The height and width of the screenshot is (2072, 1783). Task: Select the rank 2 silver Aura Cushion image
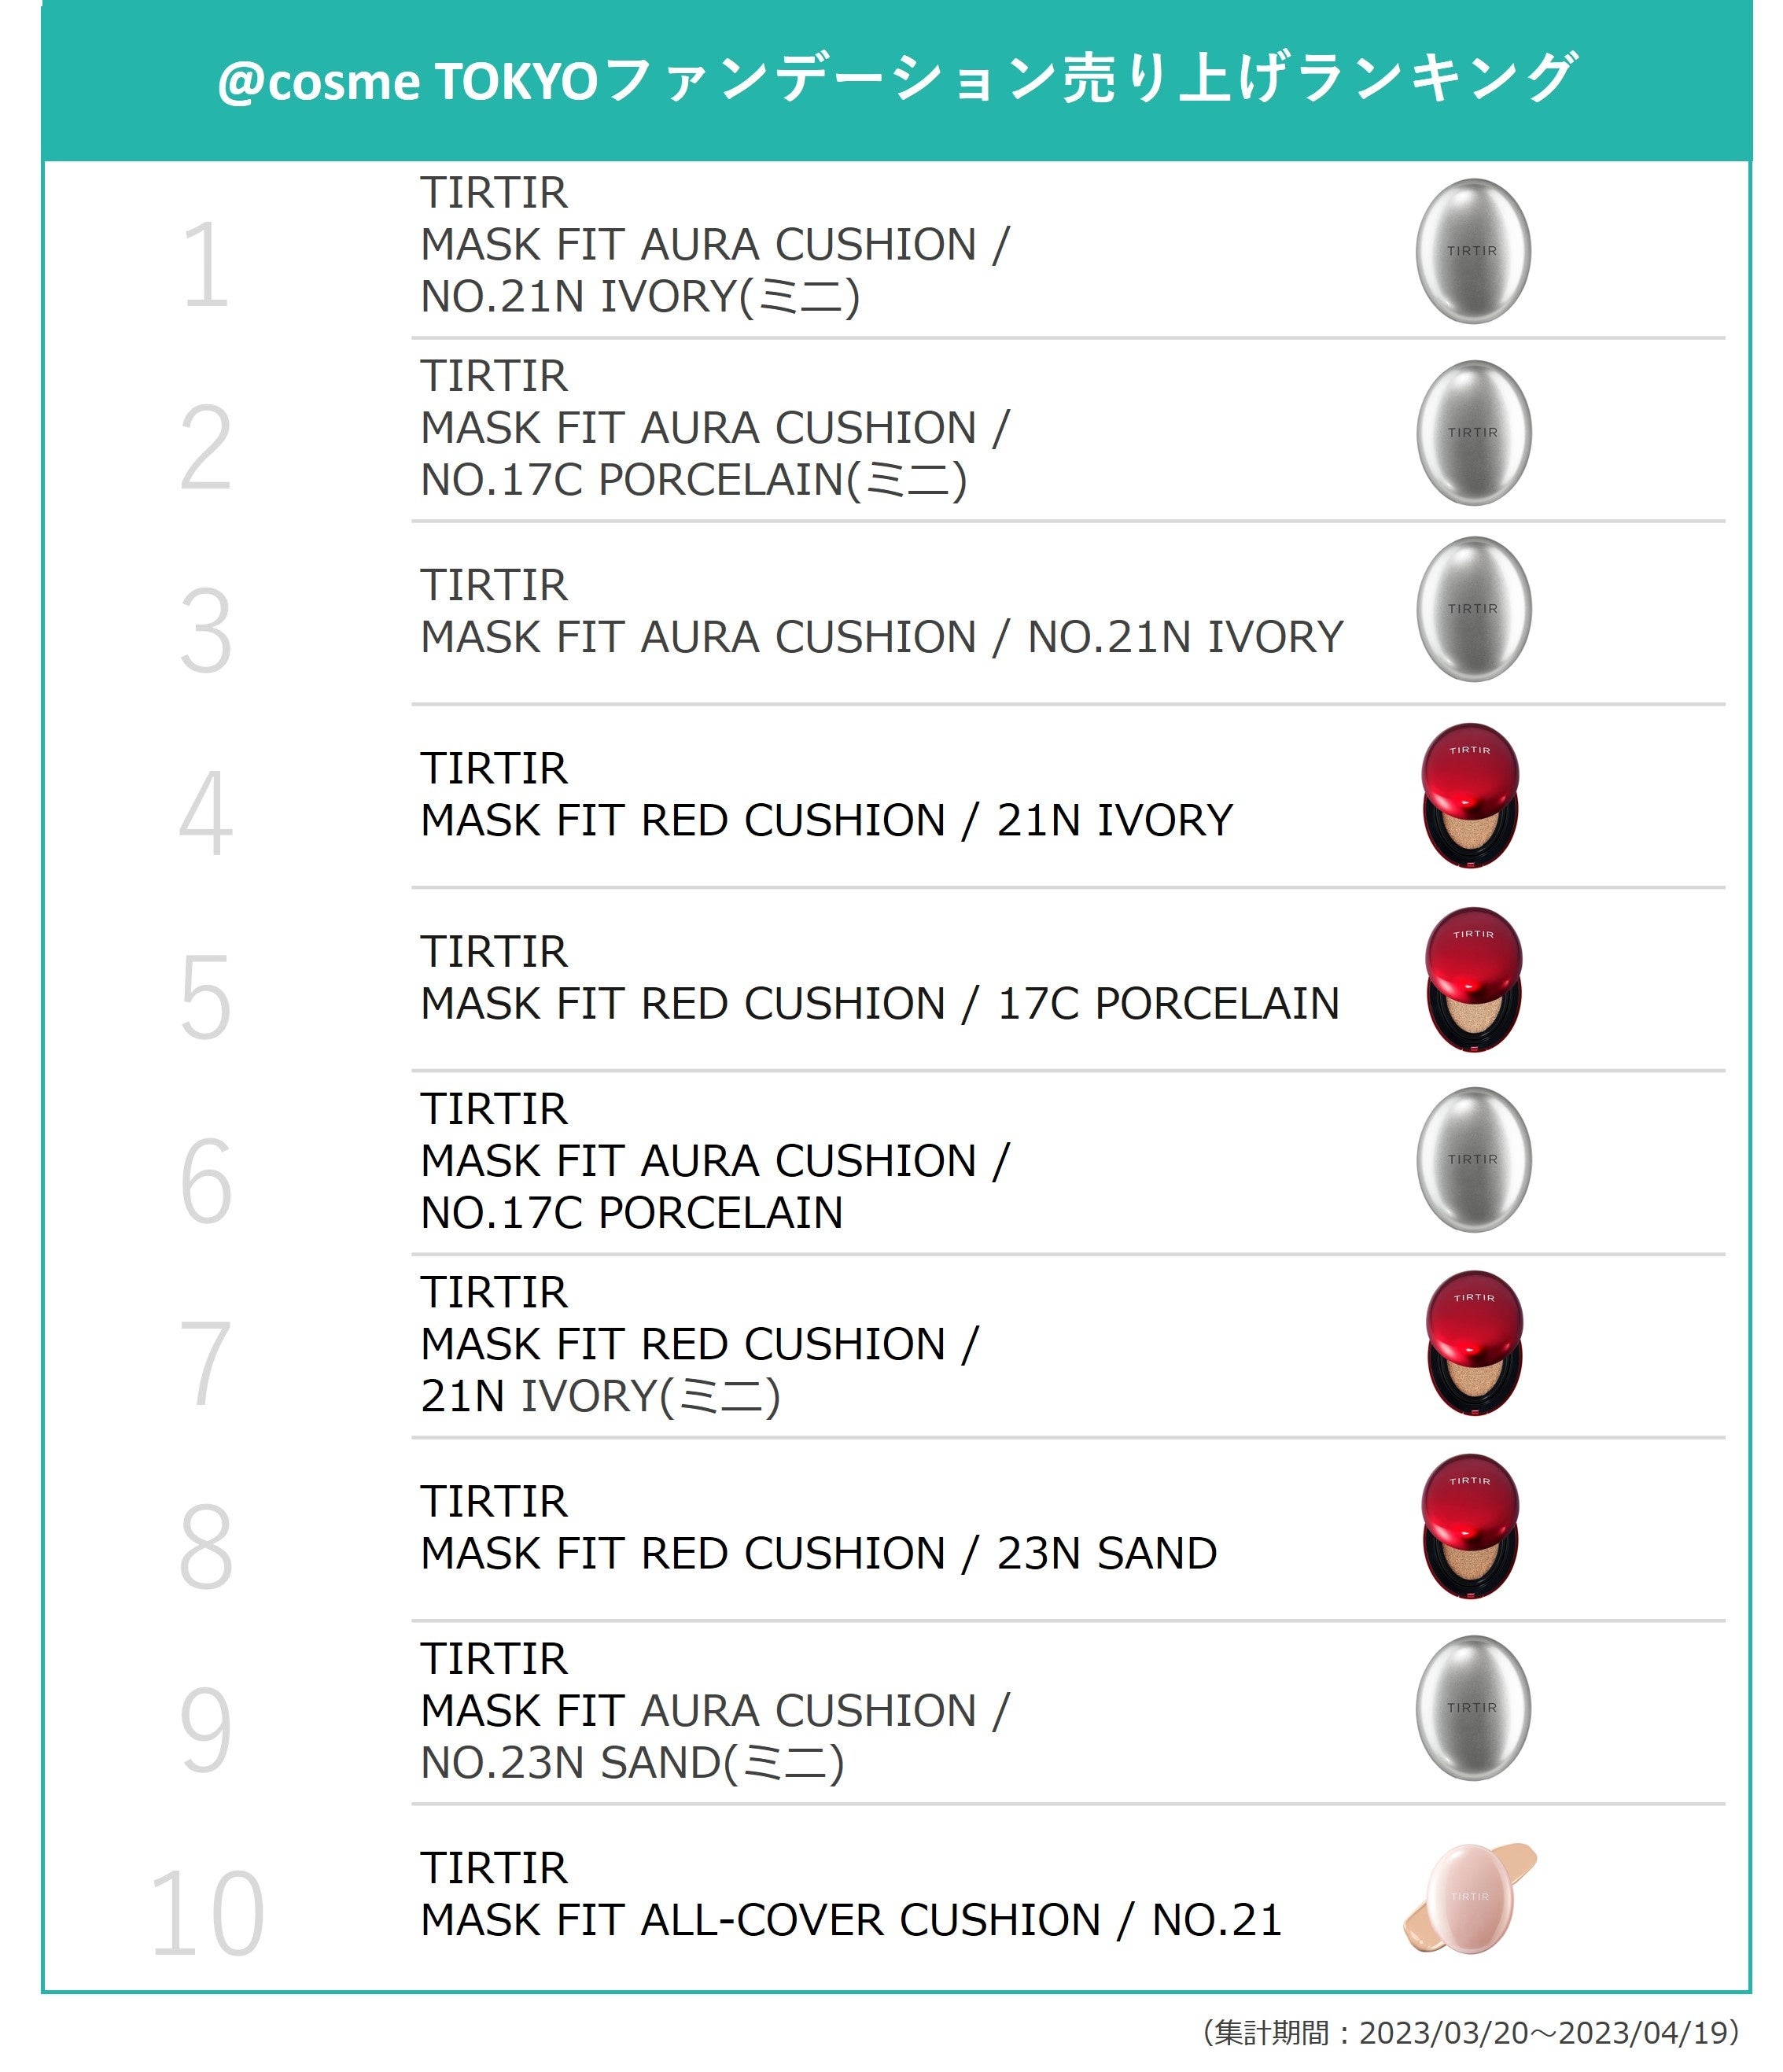(x=1472, y=433)
